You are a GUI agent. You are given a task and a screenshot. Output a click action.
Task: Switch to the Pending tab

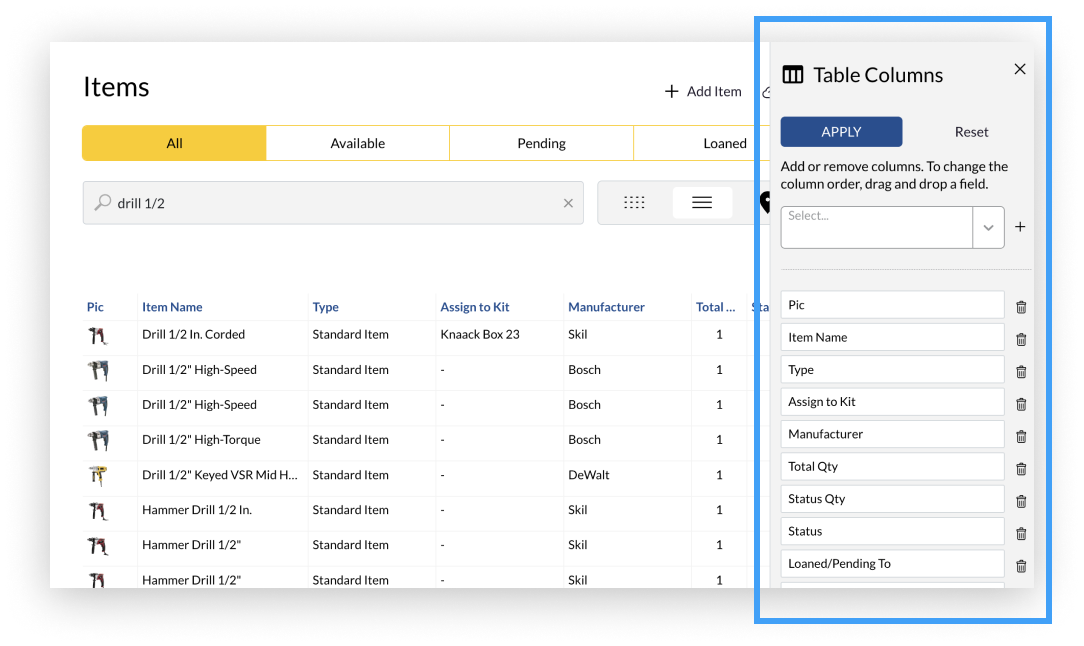pyautogui.click(x=541, y=143)
